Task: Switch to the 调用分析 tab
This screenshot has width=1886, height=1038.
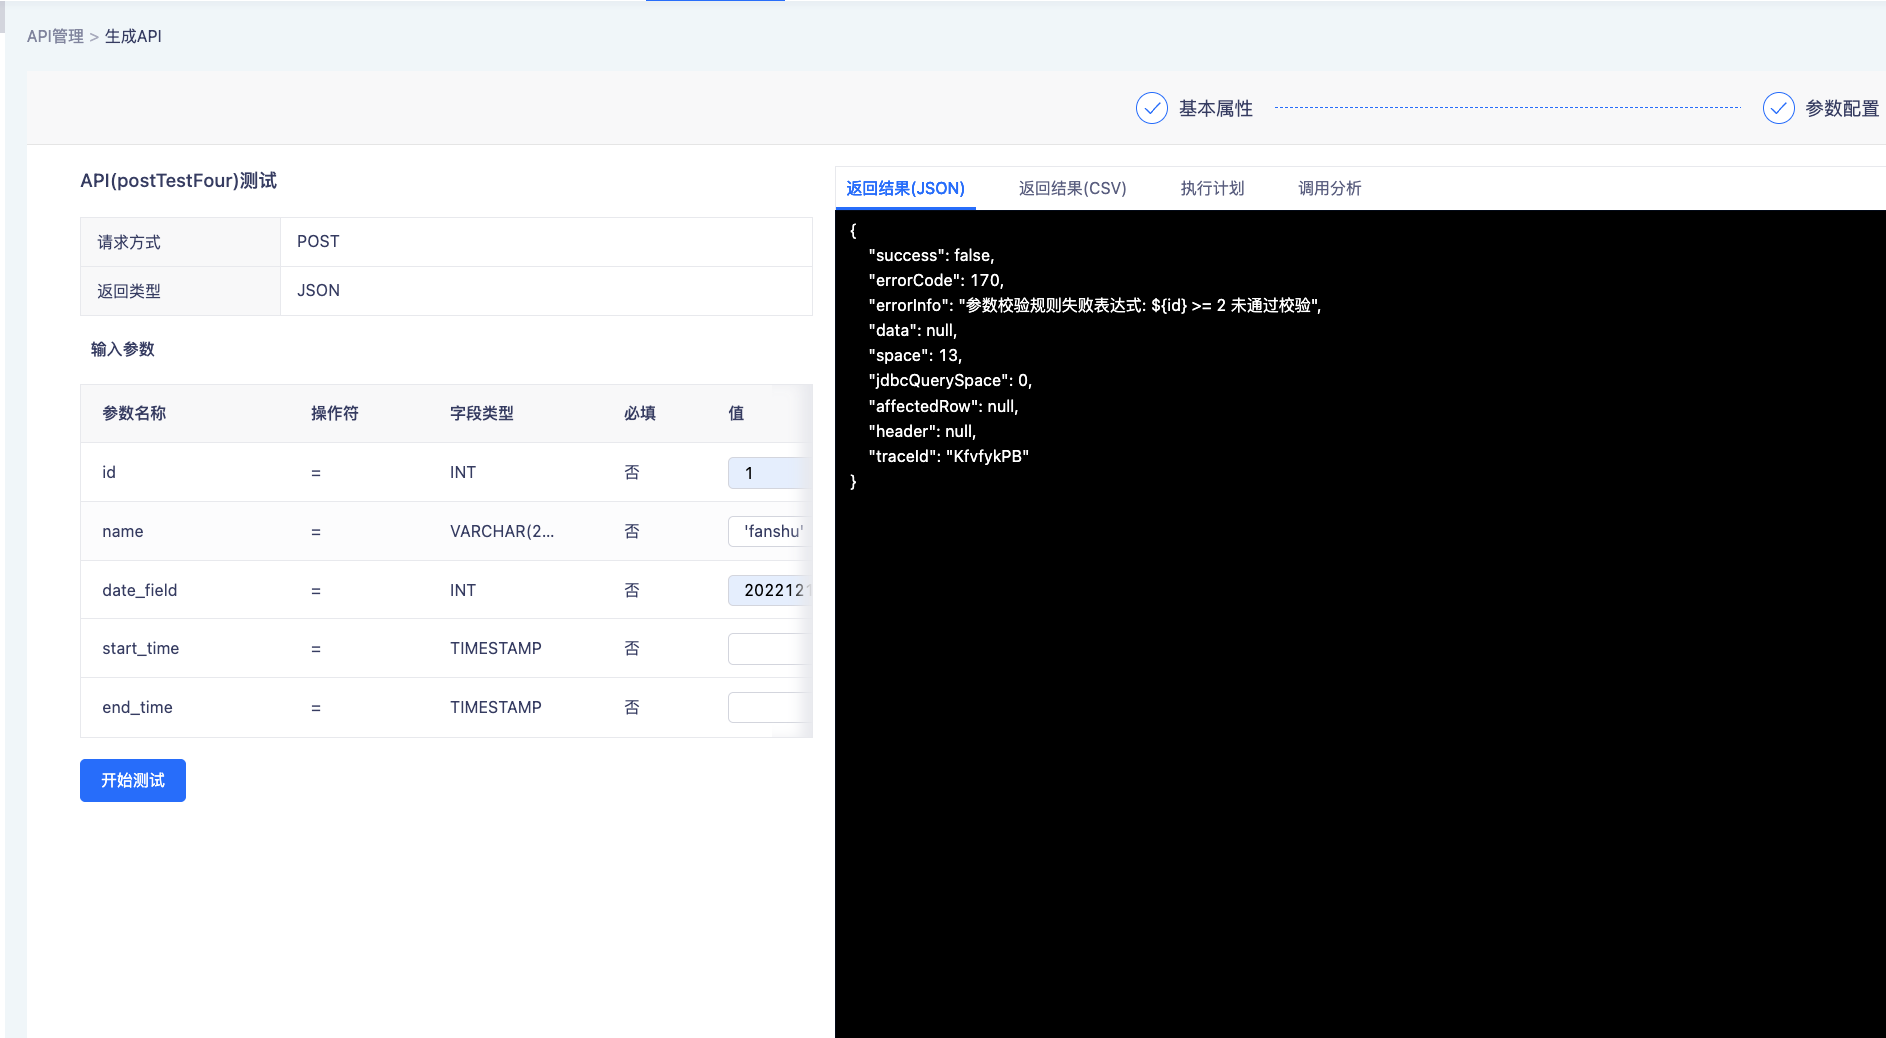Action: point(1329,188)
